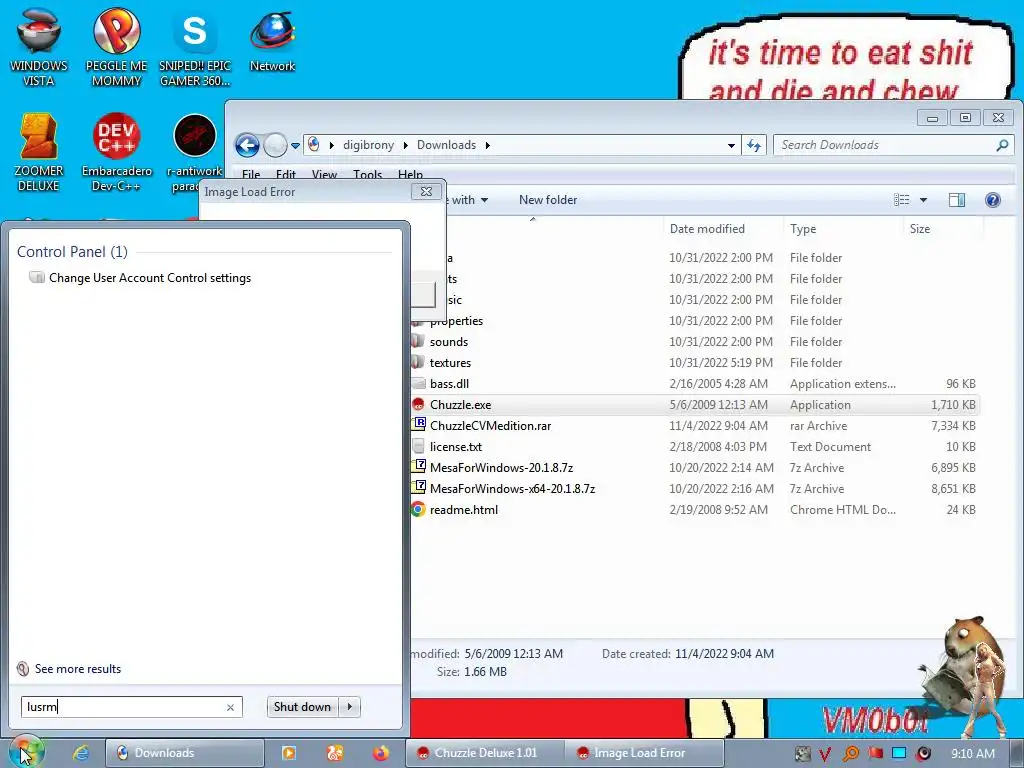The height and width of the screenshot is (768, 1024).
Task: Close the Image Load Error dialog
Action: tap(426, 191)
